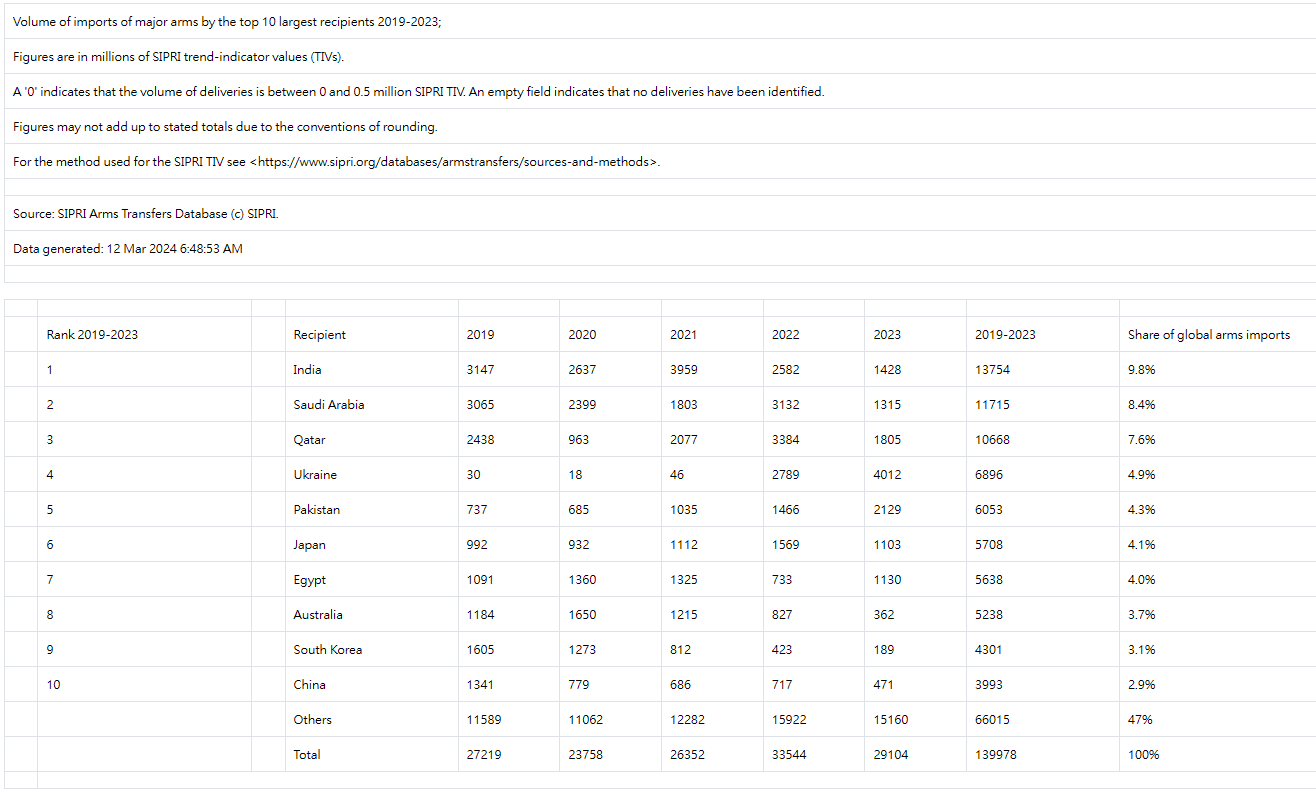Click the Rank 2019-2023 header cell
This screenshot has width=1316, height=797.
92,335
